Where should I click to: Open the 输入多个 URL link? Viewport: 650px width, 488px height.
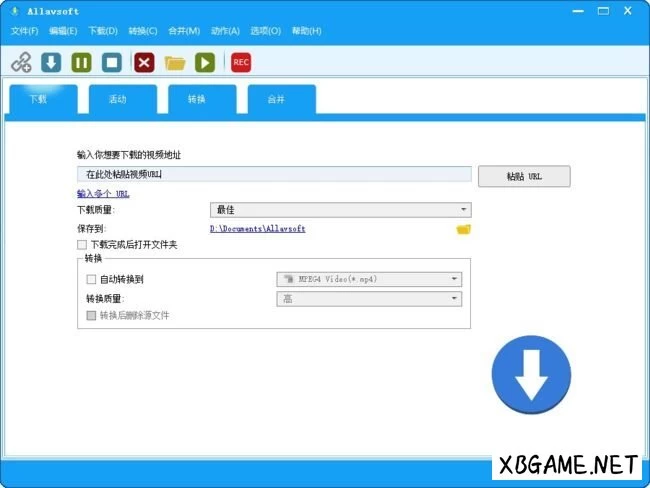pos(103,193)
